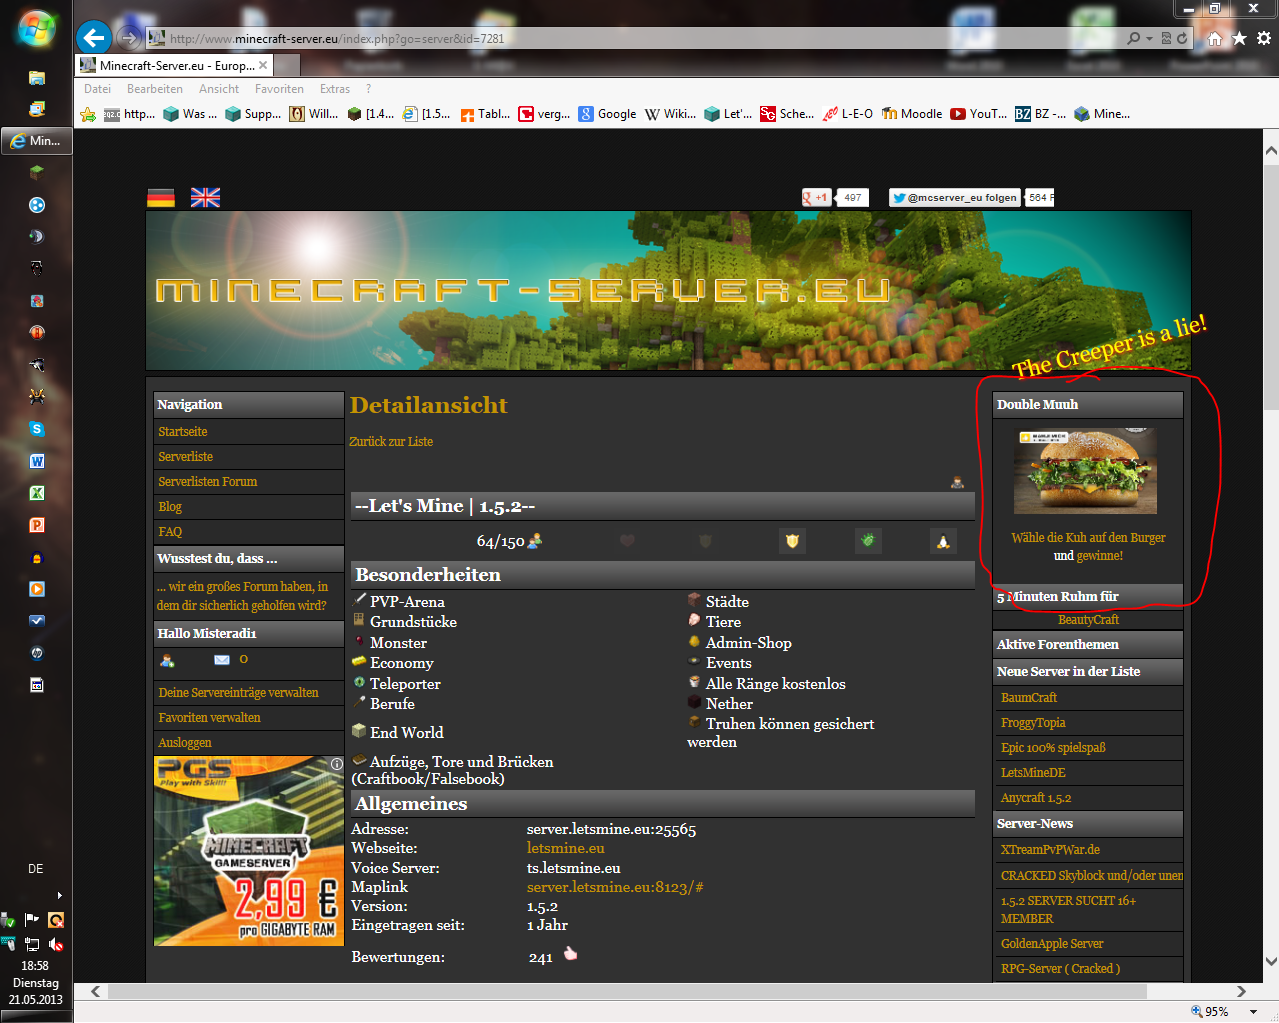Click the messages envelope icon under Hallo Misteradi1
Viewport: 1279px width, 1023px height.
click(x=222, y=660)
